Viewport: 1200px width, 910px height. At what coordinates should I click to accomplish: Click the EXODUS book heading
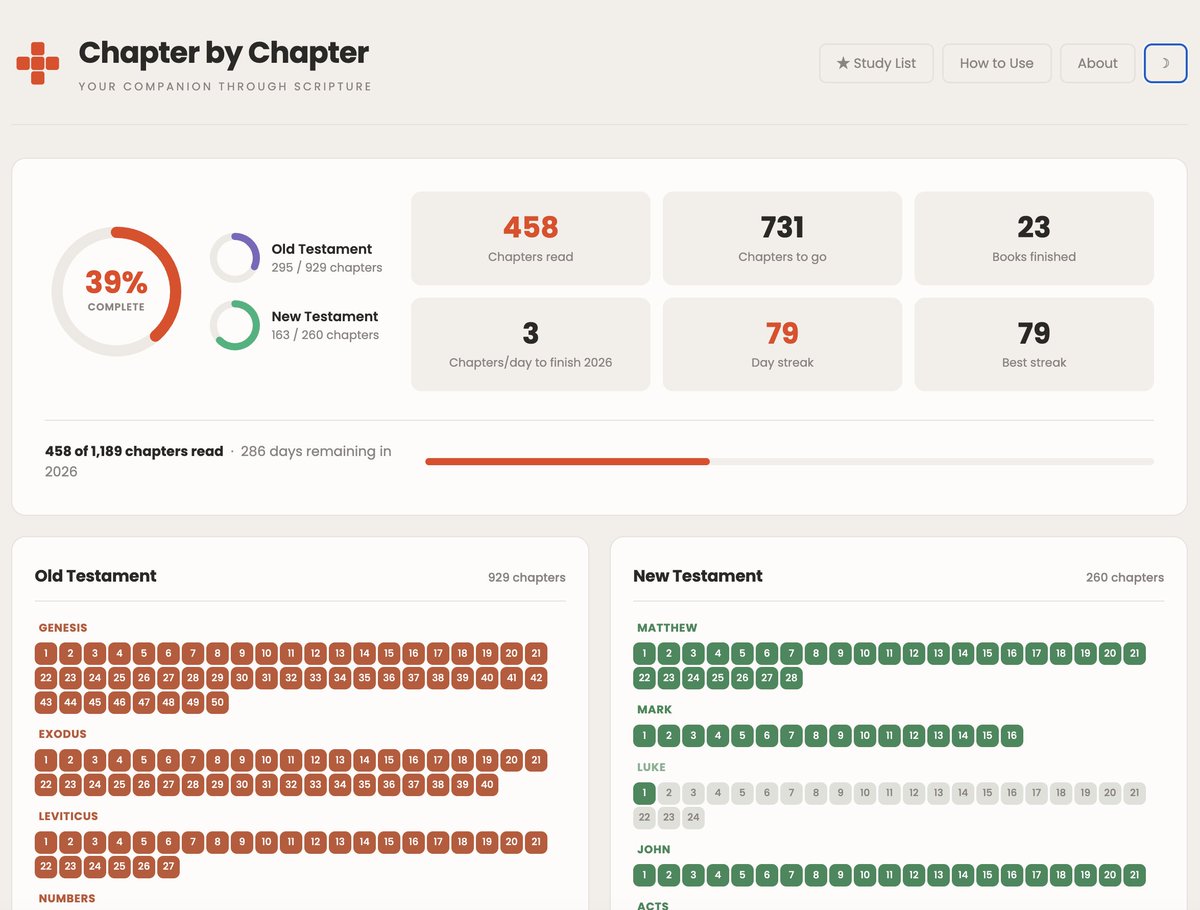tap(63, 734)
